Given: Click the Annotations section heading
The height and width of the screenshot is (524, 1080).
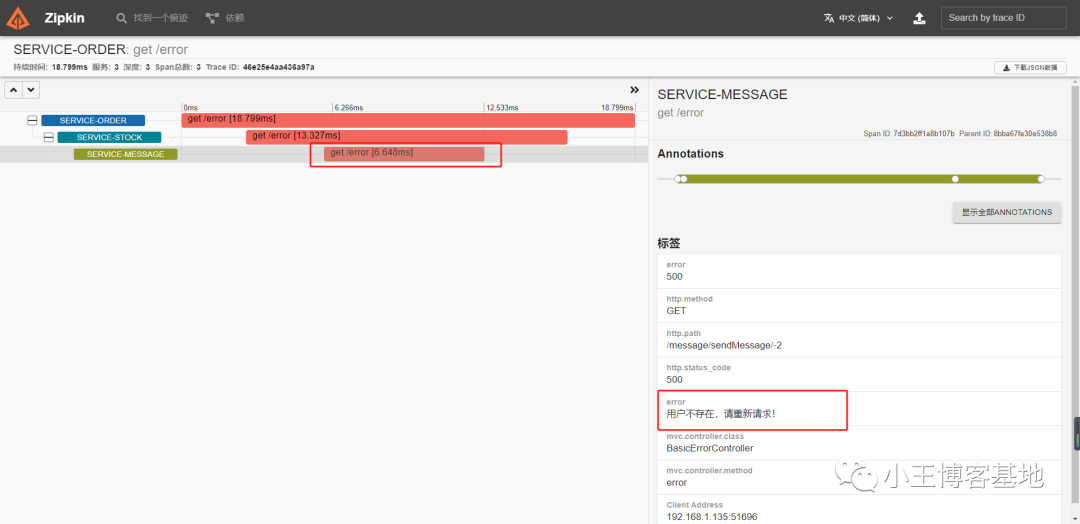Looking at the screenshot, I should 691,154.
